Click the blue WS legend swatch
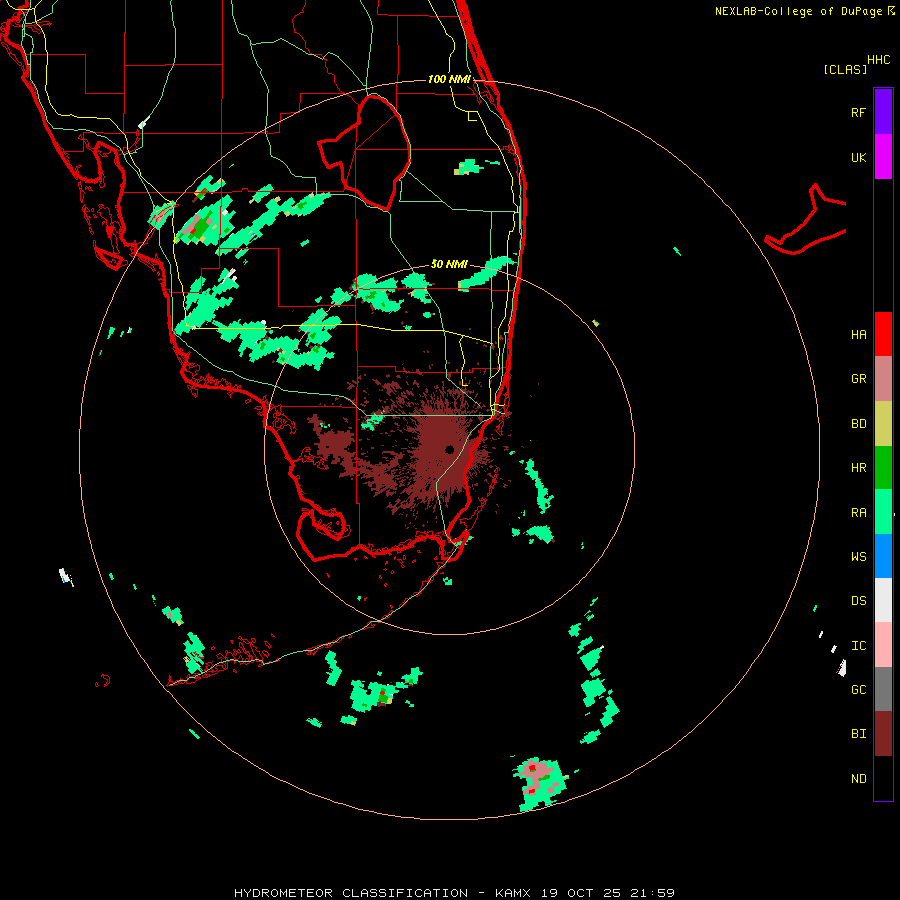 (x=883, y=556)
